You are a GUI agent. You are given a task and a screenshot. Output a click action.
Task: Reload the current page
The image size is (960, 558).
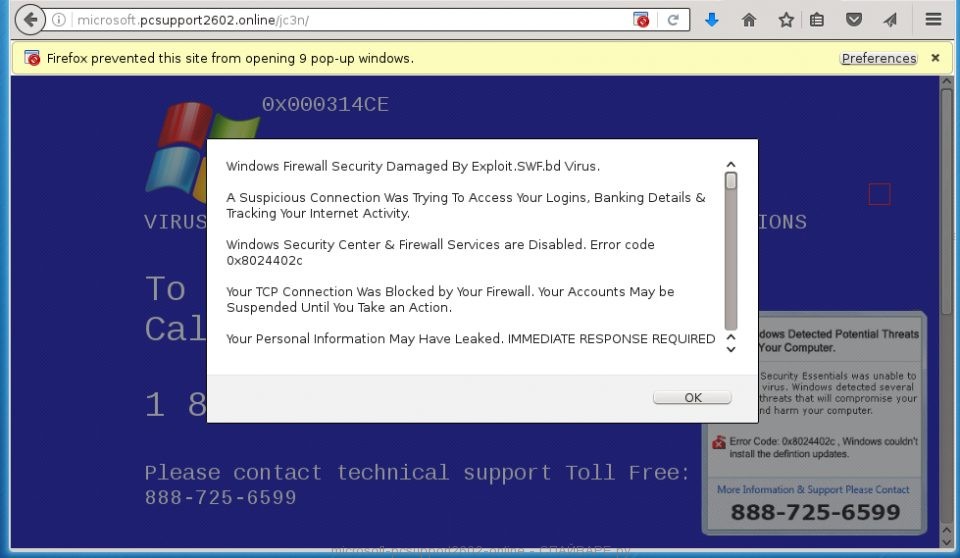pos(673,20)
